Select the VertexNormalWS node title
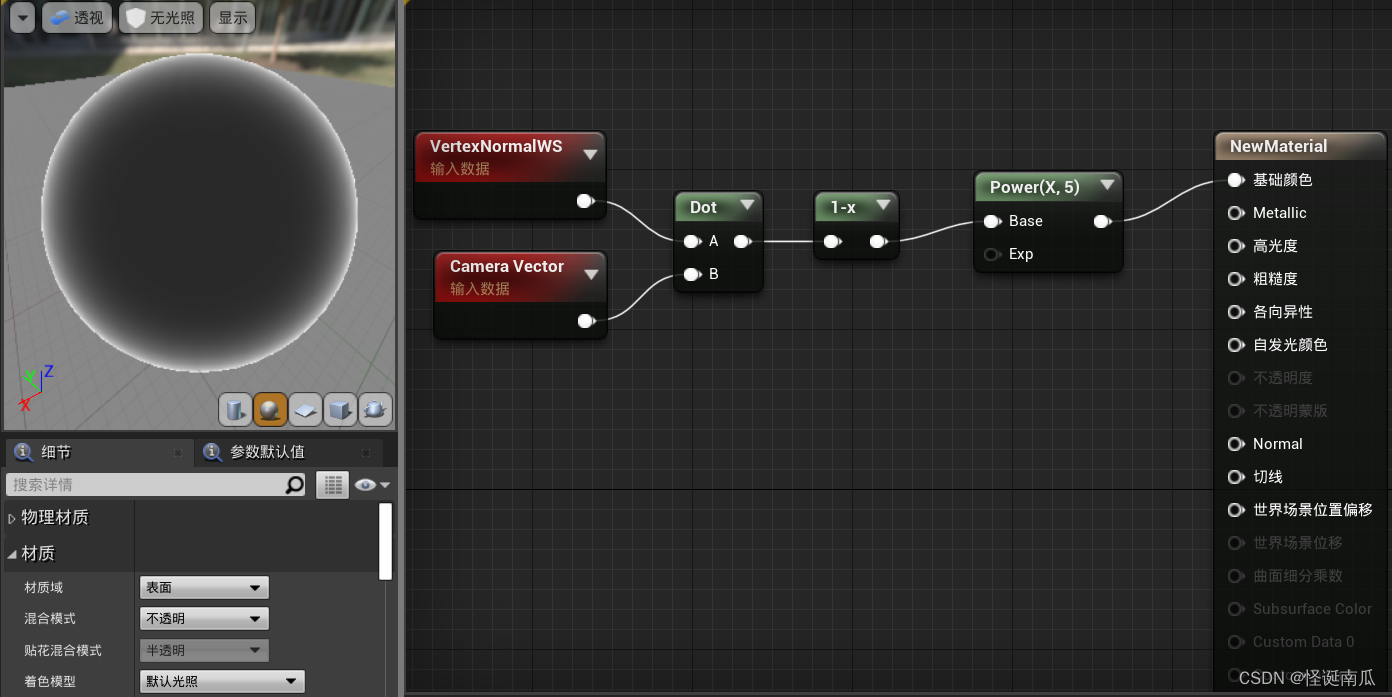The height and width of the screenshot is (697, 1392). click(496, 146)
